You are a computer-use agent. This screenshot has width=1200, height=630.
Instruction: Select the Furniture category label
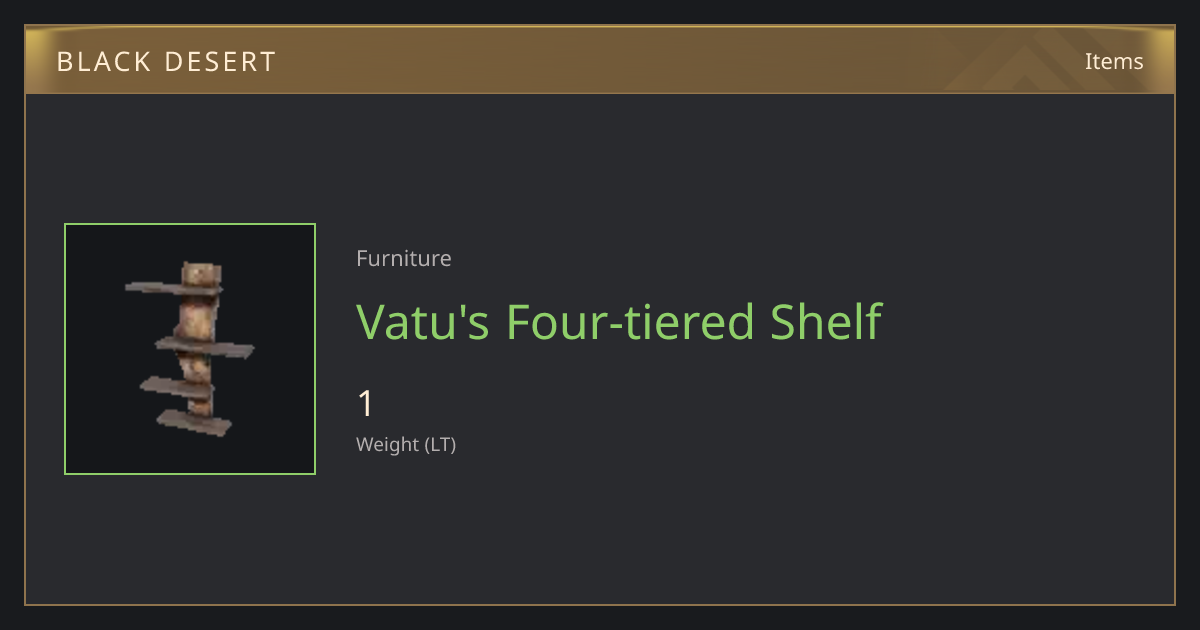click(x=404, y=258)
